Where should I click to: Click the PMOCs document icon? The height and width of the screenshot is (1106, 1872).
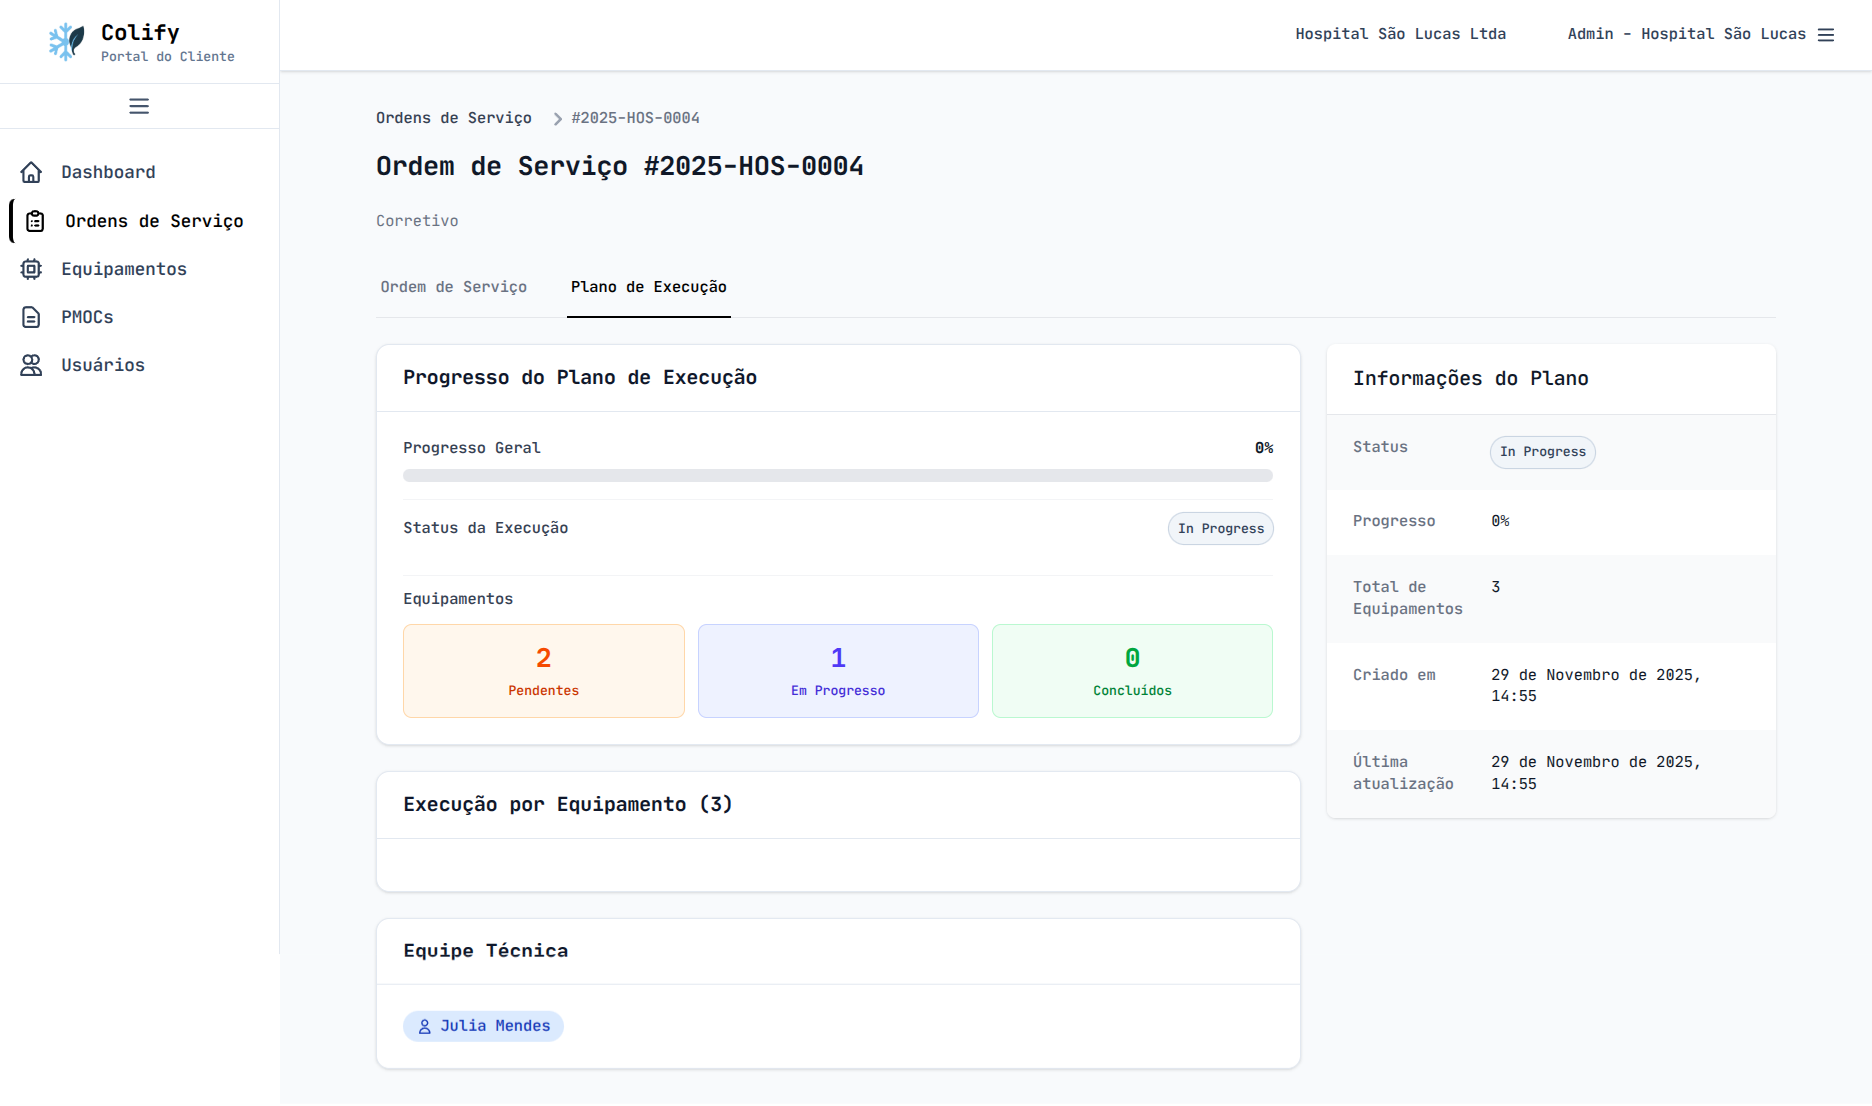pos(32,317)
